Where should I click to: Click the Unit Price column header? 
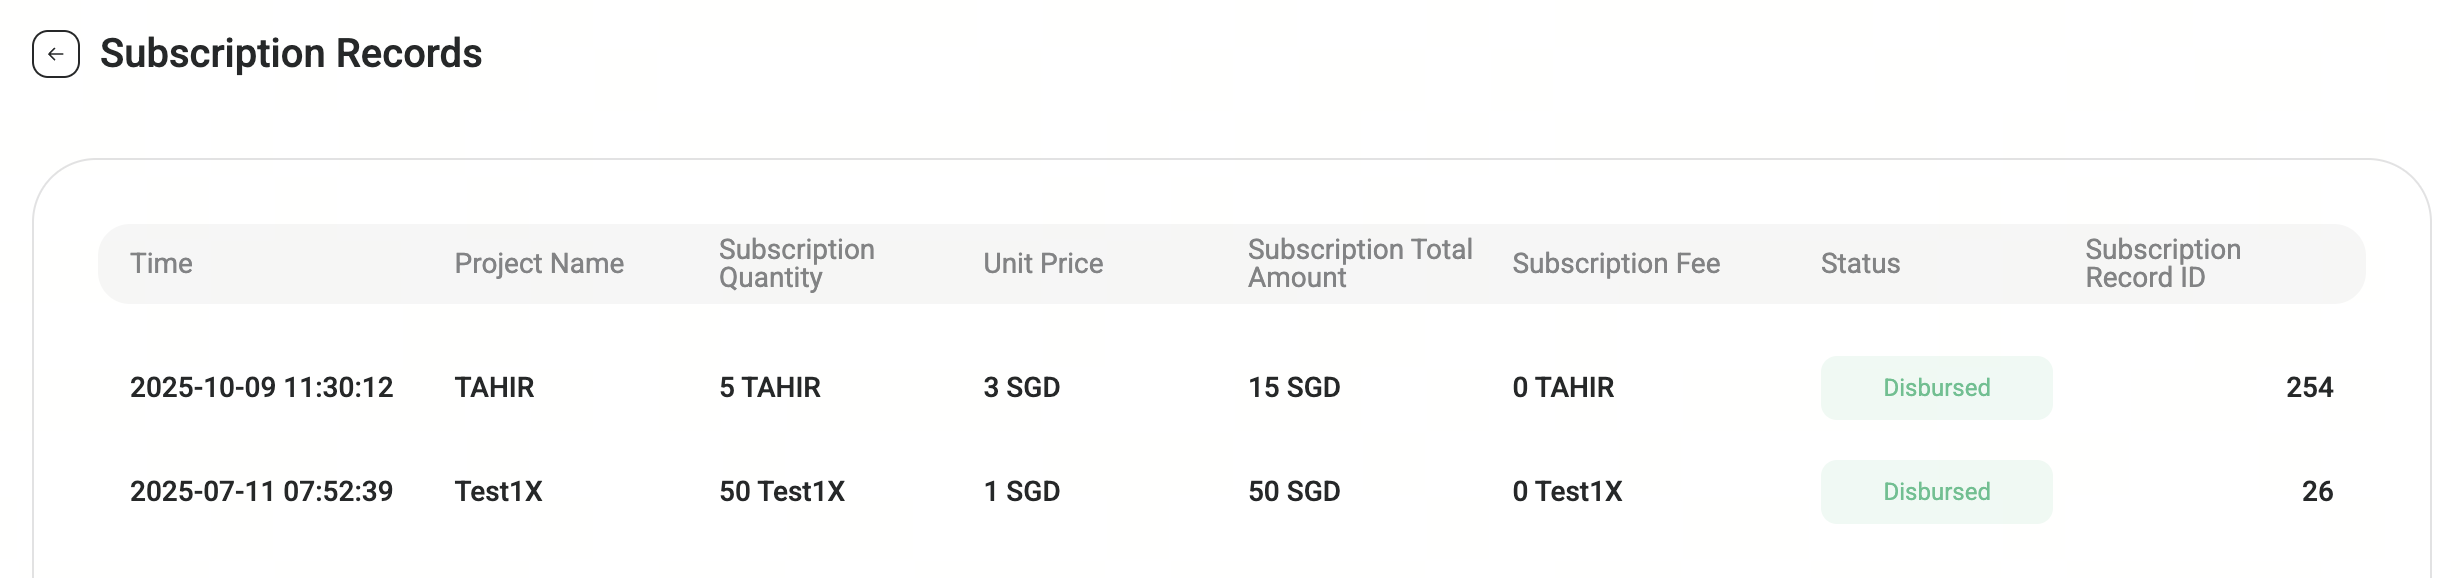tap(1043, 264)
